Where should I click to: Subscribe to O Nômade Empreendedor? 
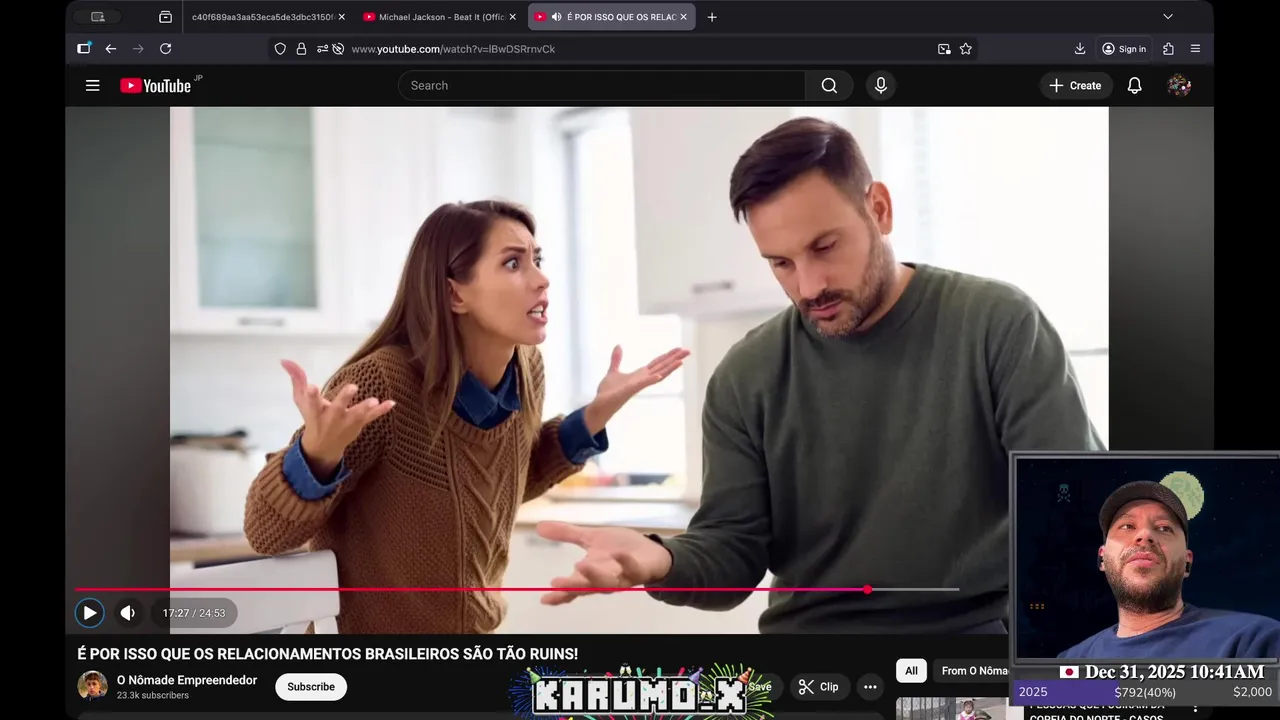[311, 687]
